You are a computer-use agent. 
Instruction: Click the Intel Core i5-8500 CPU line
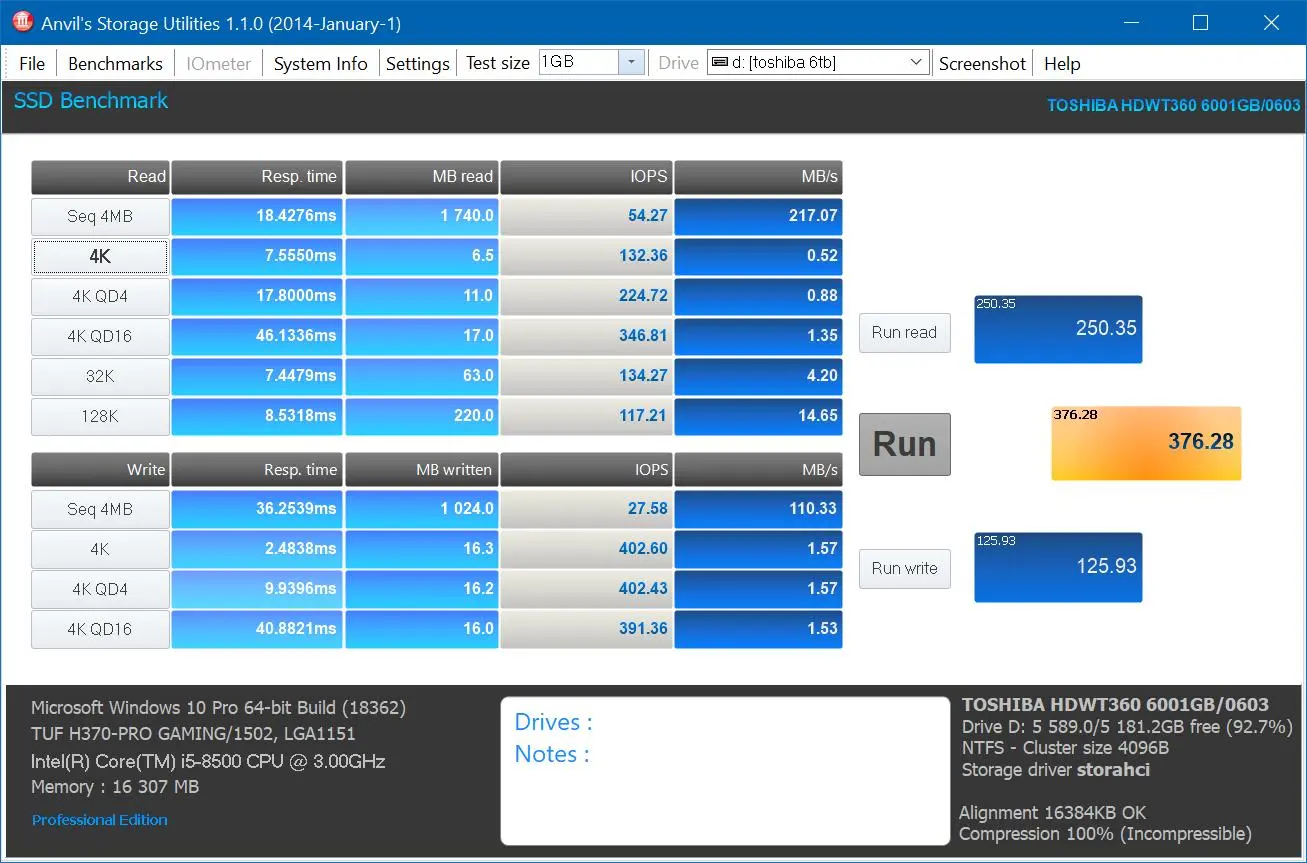click(x=208, y=761)
